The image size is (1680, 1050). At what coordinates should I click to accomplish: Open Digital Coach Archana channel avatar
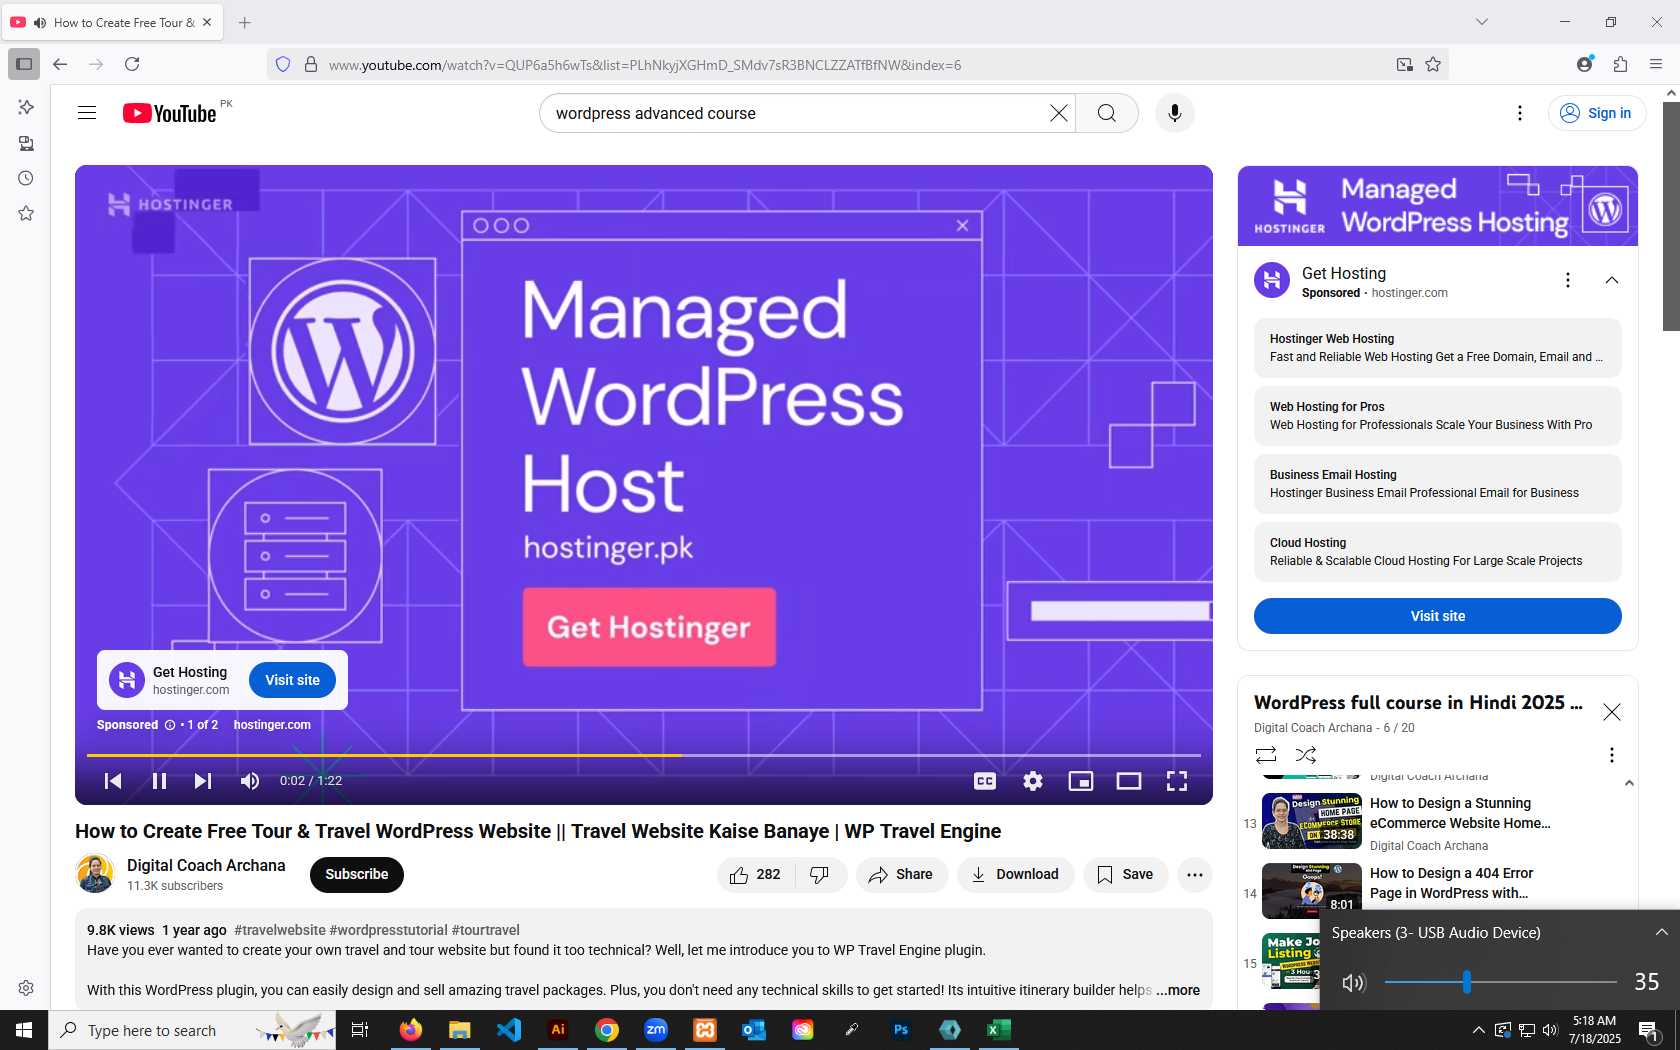click(x=95, y=874)
